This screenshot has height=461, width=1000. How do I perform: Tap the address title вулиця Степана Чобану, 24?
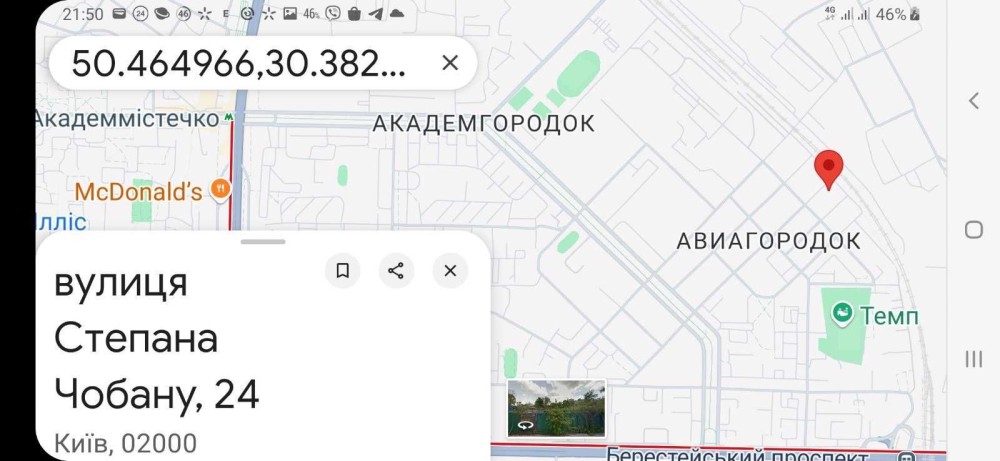[157, 338]
